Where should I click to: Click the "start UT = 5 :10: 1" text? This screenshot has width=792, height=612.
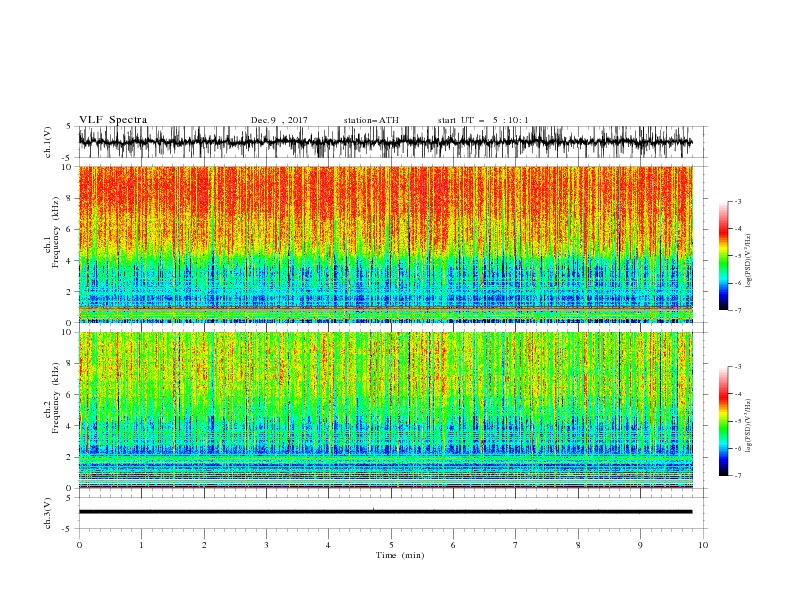[x=483, y=120]
